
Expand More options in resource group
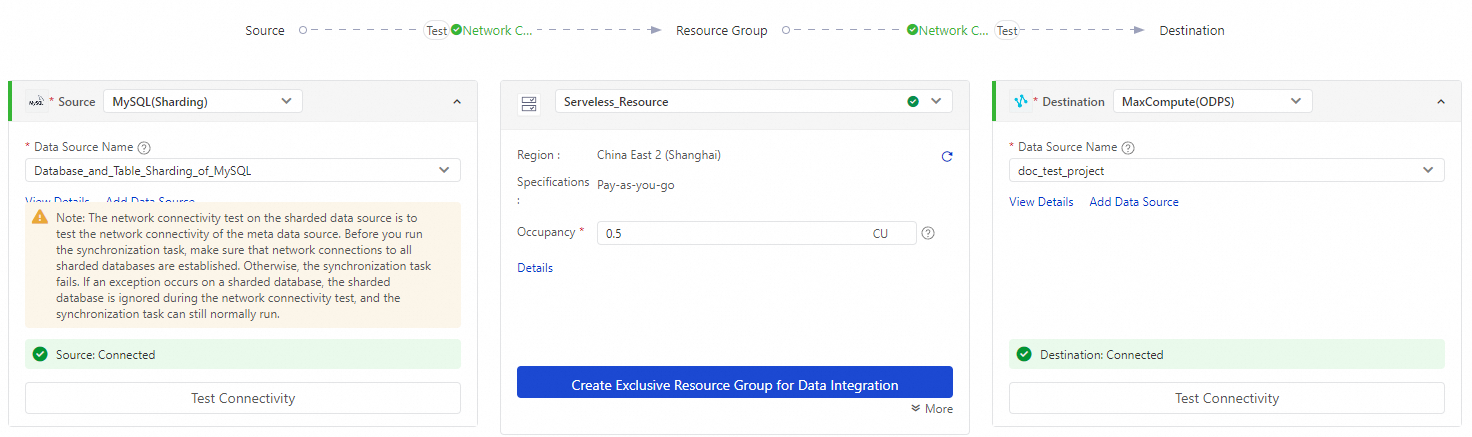[x=932, y=409]
